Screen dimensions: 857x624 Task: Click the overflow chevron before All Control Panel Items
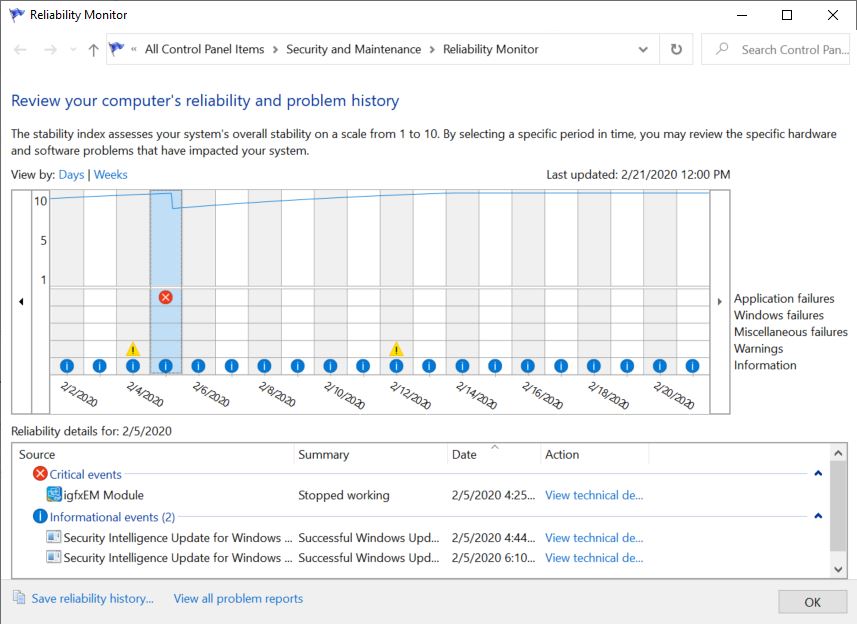[134, 50]
